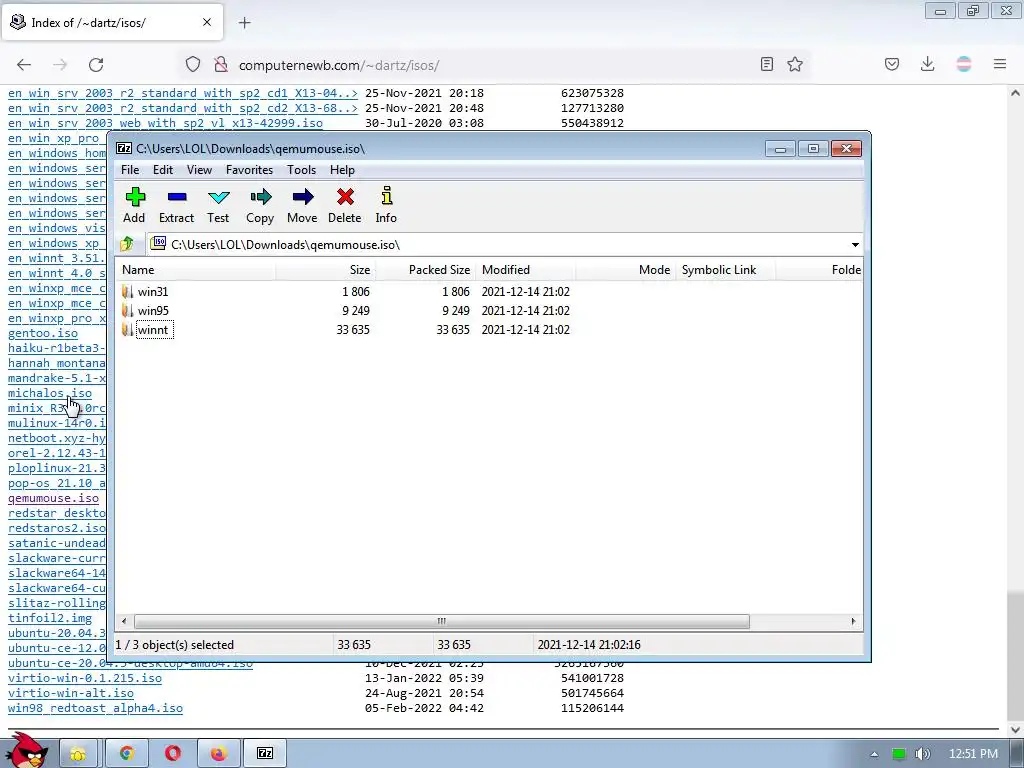
Task: Click the insecure connection padlock icon
Action: pos(221,64)
